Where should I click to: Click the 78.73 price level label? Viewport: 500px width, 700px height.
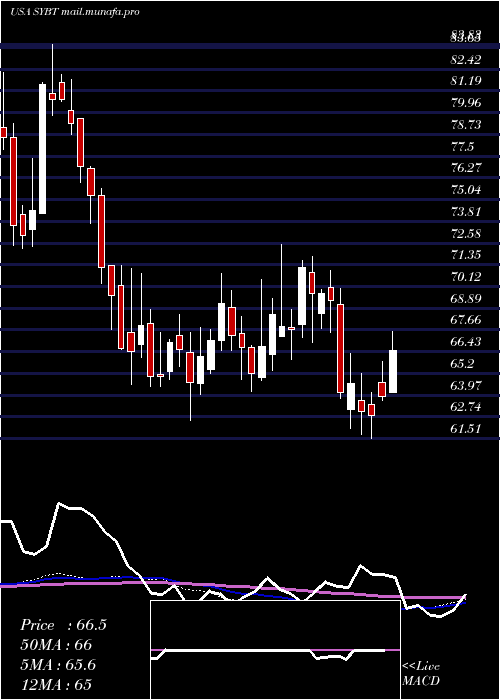click(x=466, y=125)
